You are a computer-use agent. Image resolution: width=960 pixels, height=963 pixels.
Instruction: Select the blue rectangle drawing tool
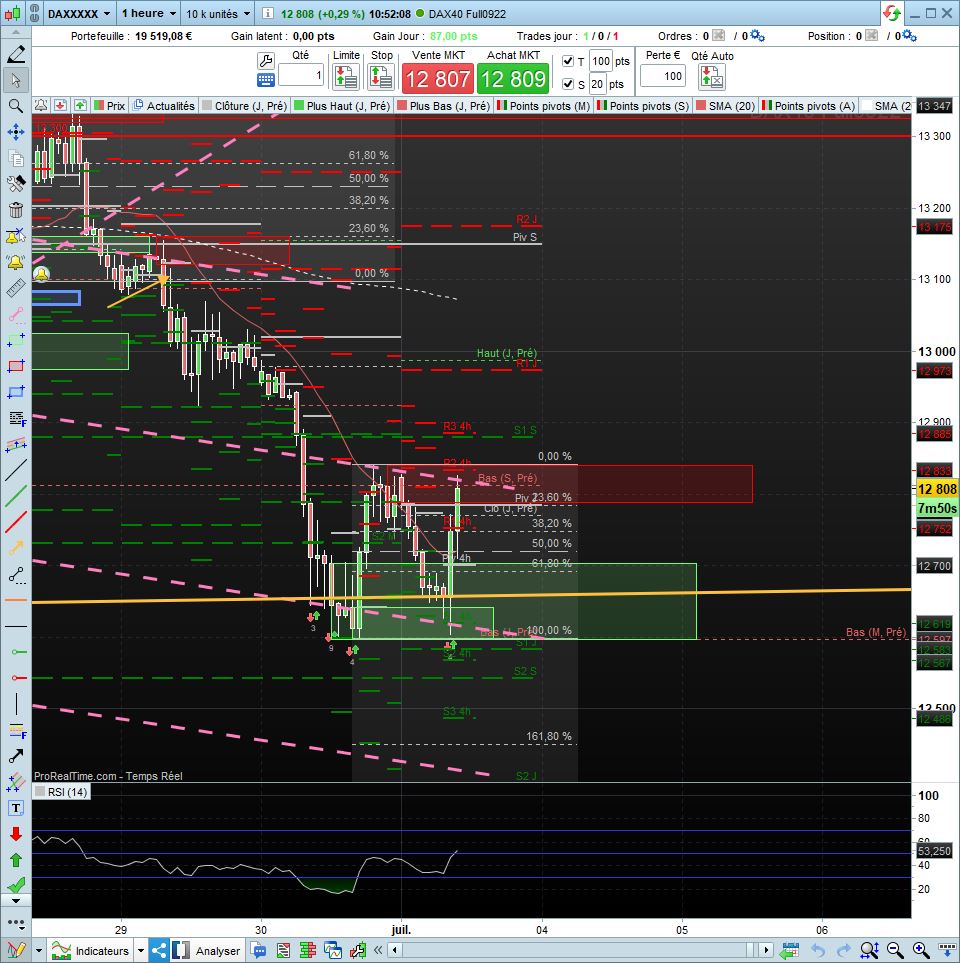16,392
